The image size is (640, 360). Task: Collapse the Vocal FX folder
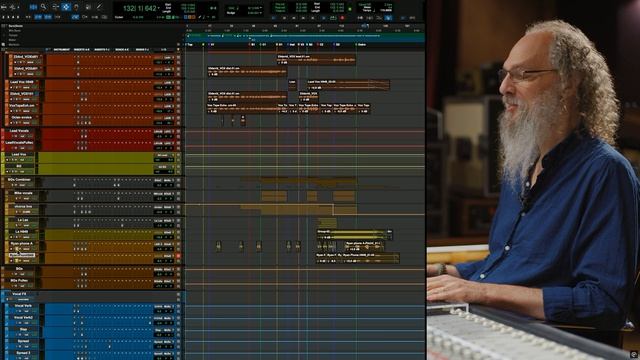(x=3, y=294)
